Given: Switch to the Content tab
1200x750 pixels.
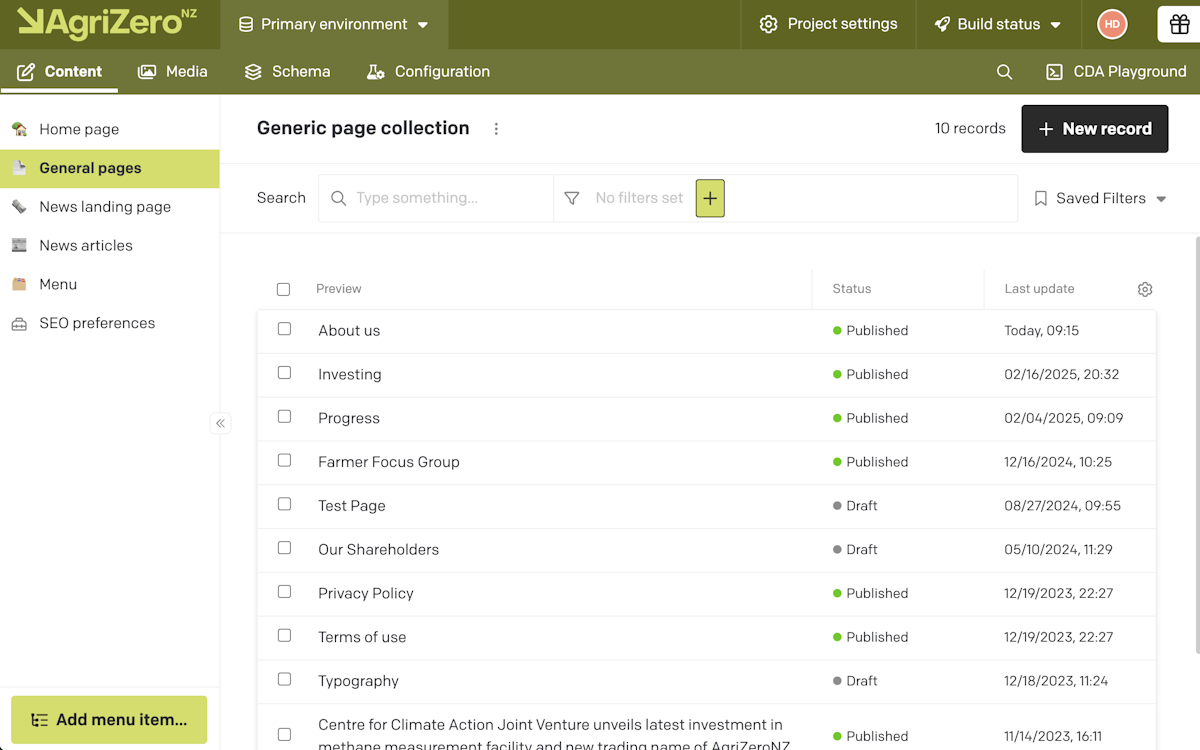Looking at the screenshot, I should (x=59, y=72).
